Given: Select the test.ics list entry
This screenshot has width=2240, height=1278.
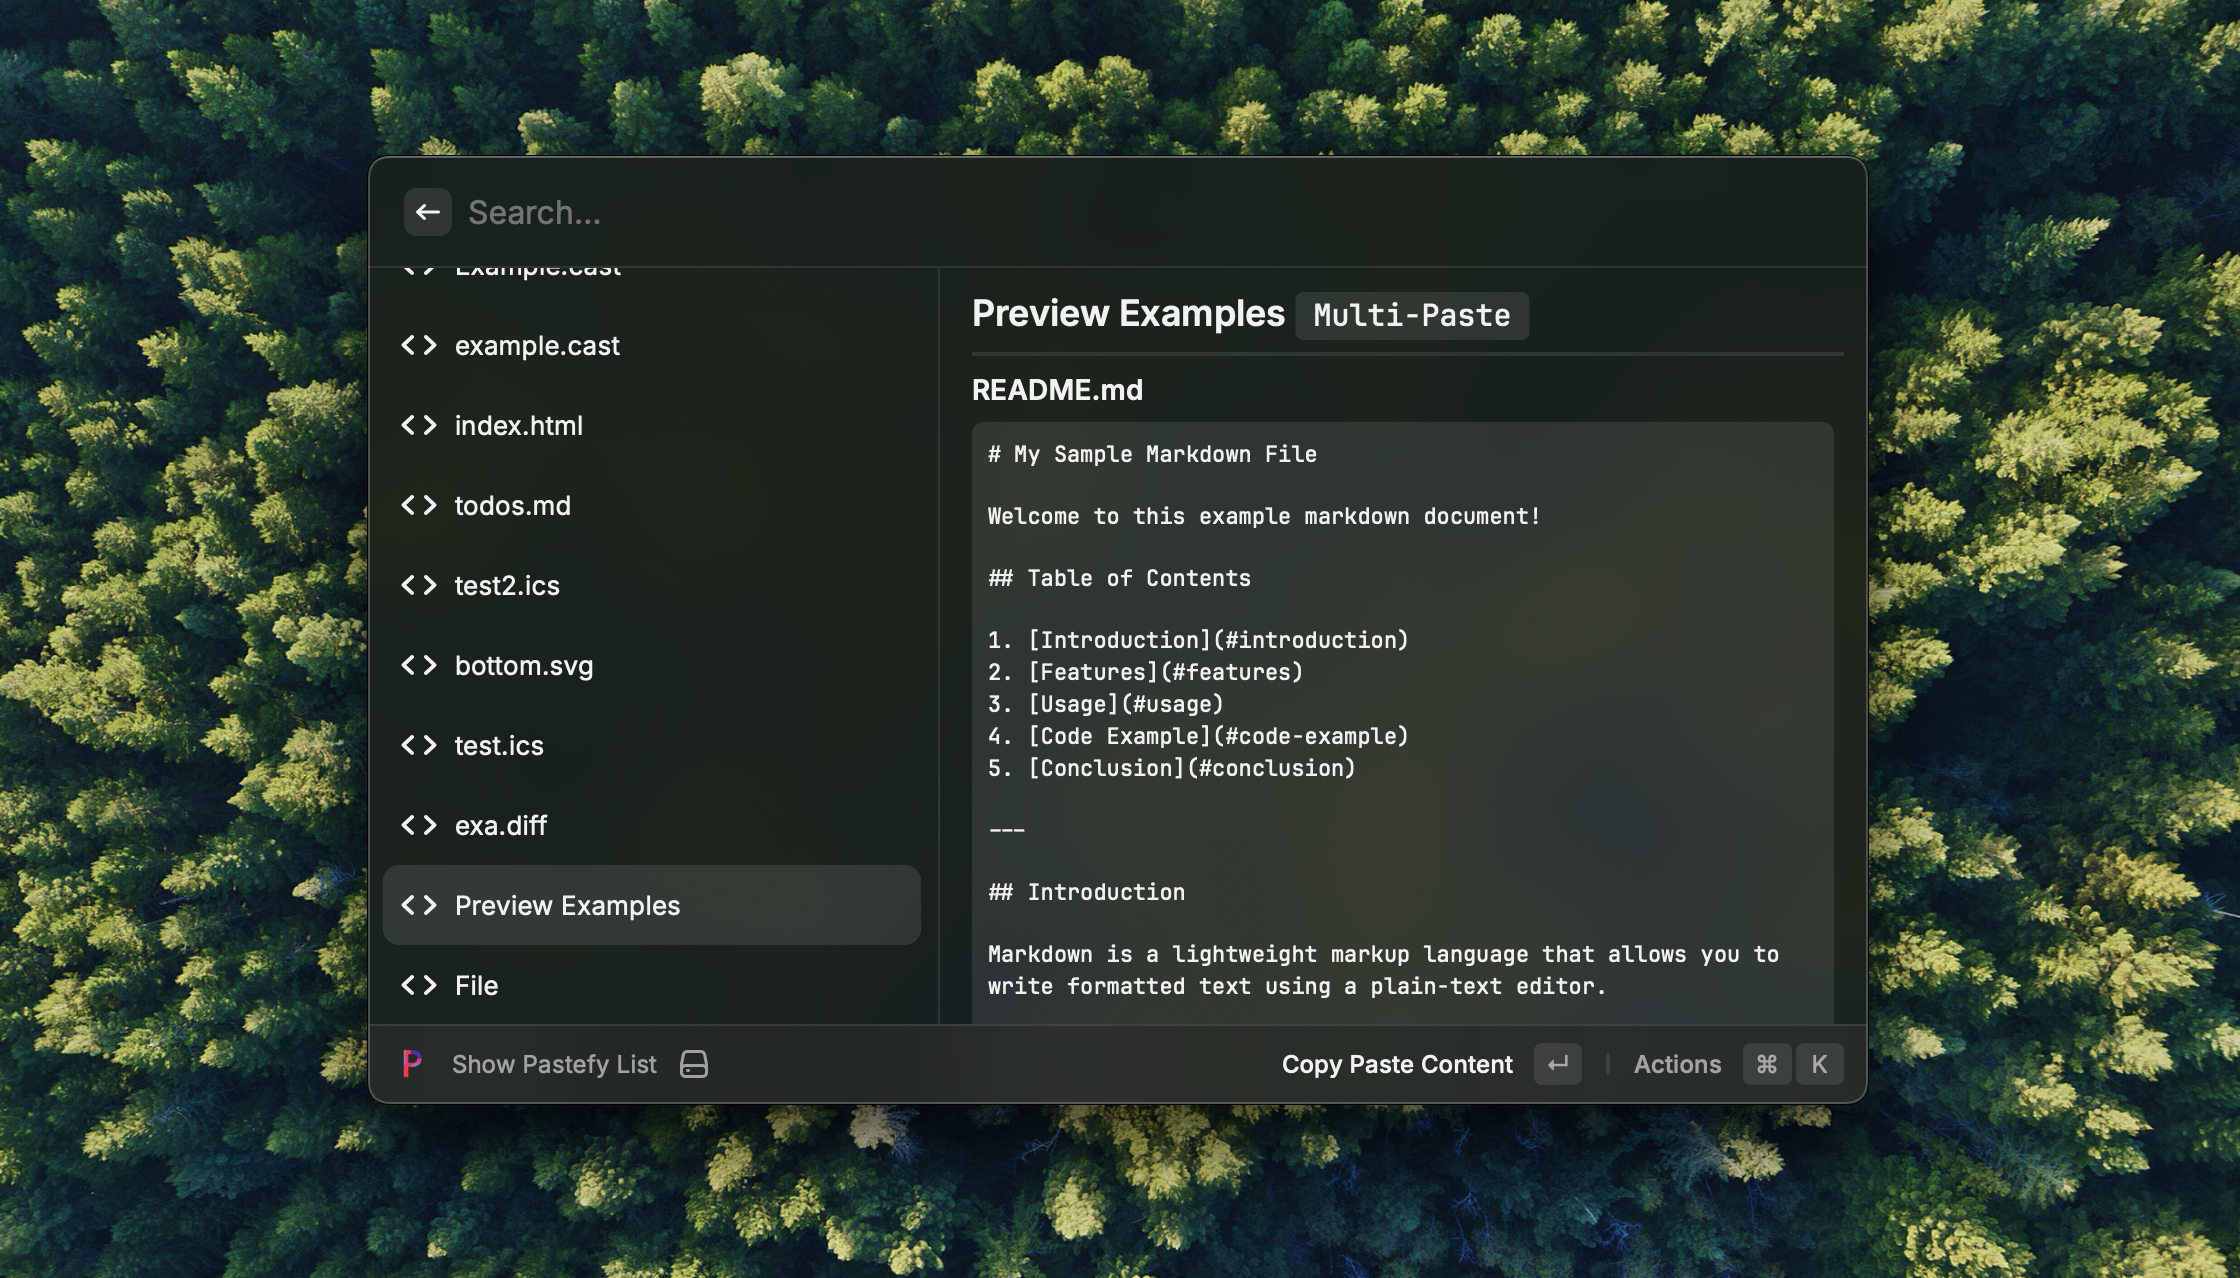Looking at the screenshot, I should 499,746.
